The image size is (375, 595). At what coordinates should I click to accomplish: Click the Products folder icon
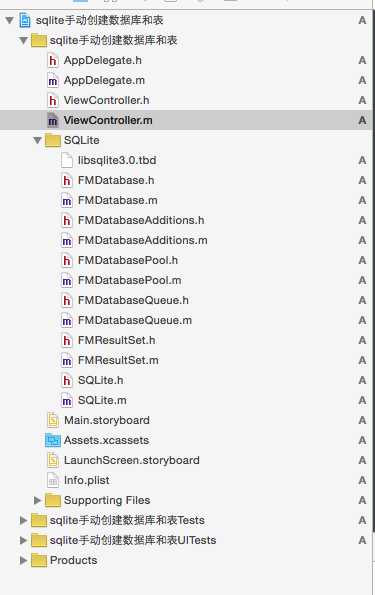click(39, 560)
